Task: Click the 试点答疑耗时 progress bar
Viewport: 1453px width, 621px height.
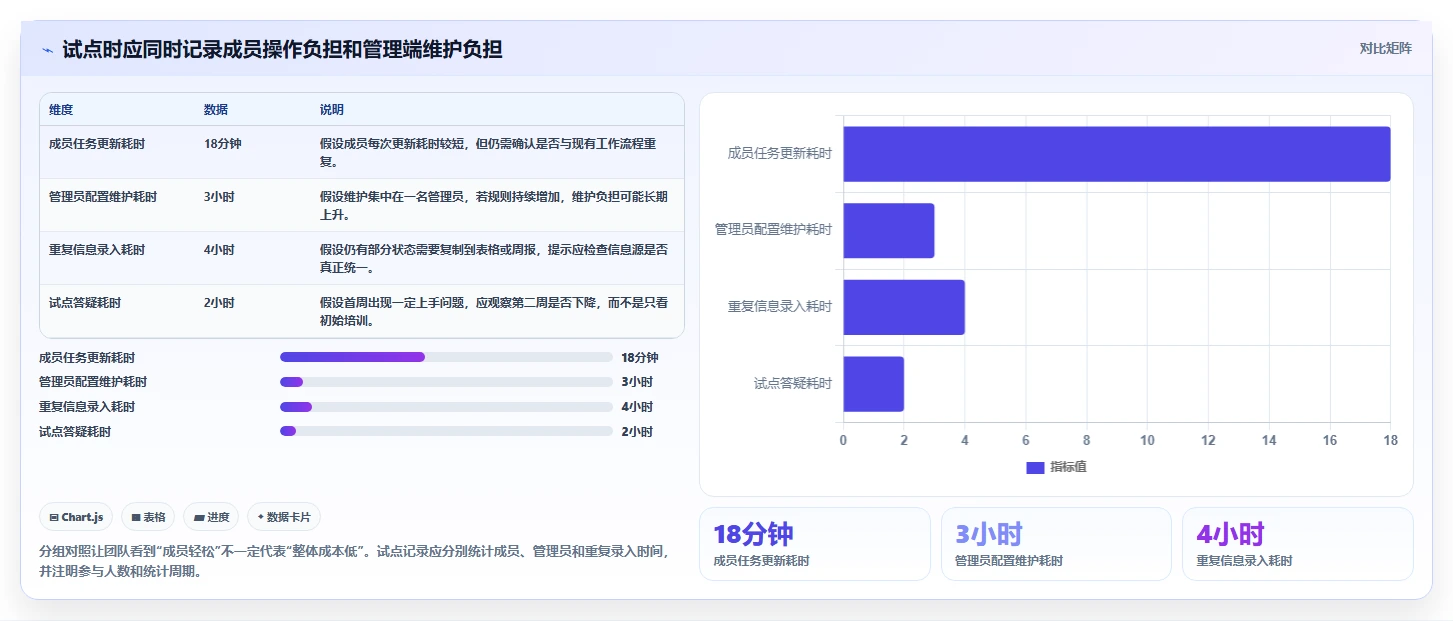Action: pos(446,431)
